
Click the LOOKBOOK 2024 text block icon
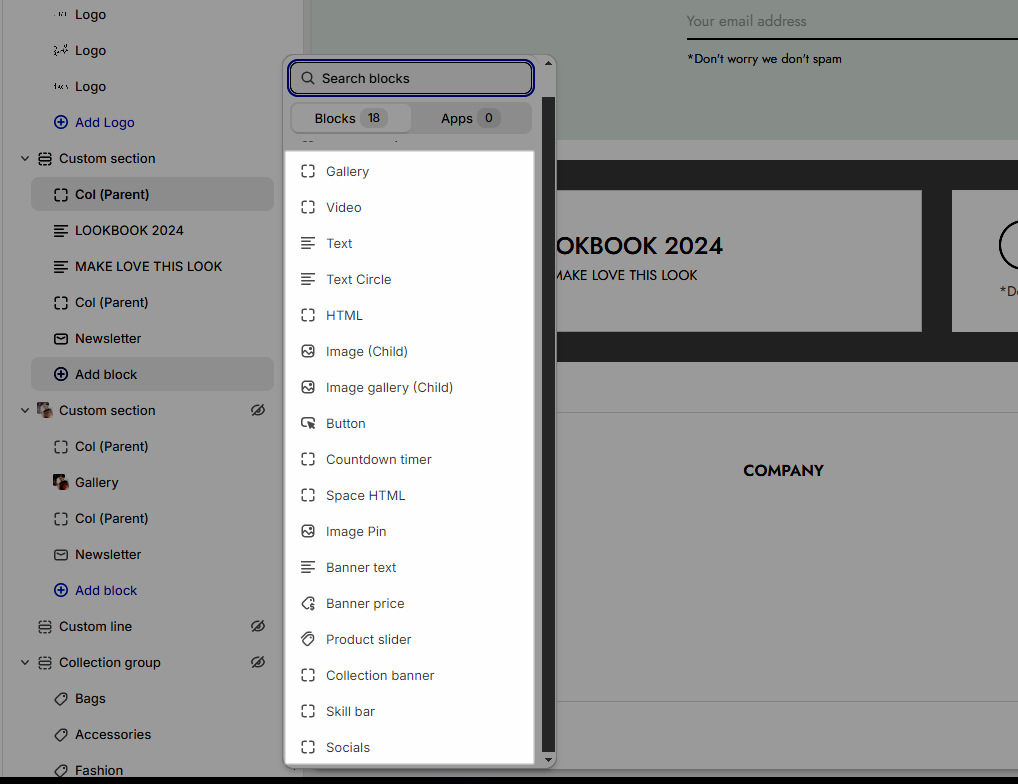[x=60, y=230]
